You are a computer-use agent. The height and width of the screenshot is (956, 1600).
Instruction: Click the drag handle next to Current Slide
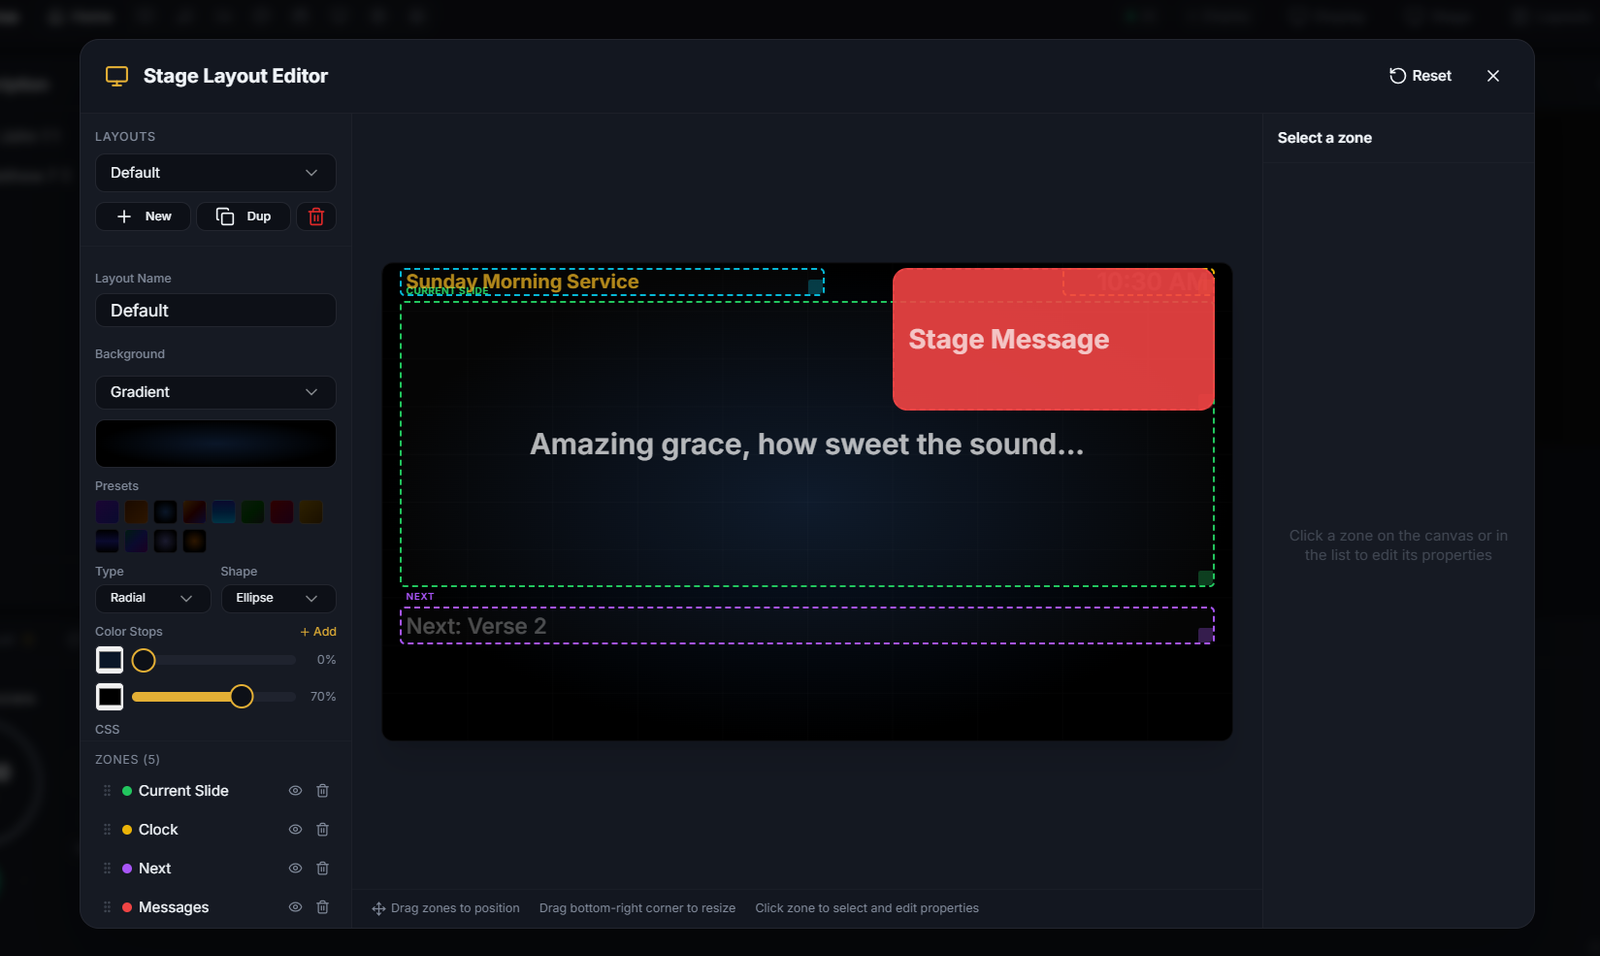click(106, 790)
